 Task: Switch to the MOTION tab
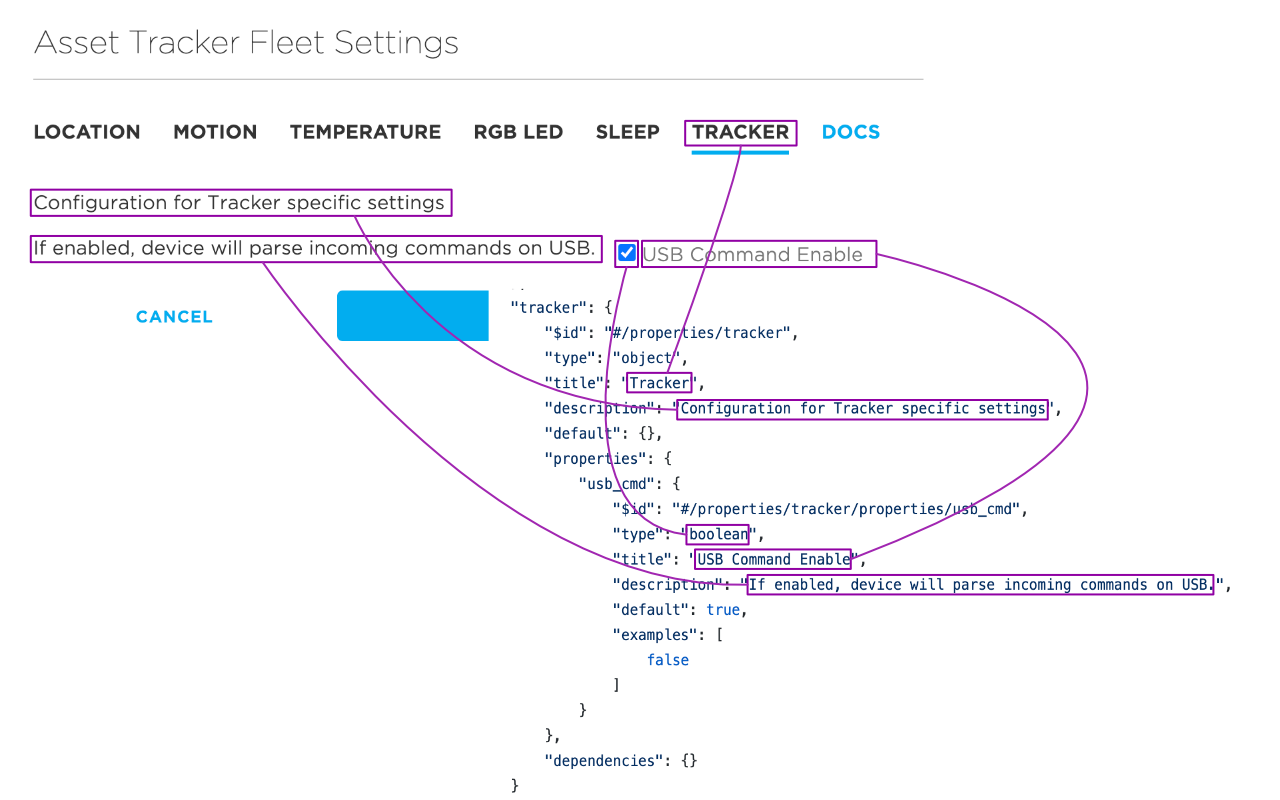(x=215, y=132)
